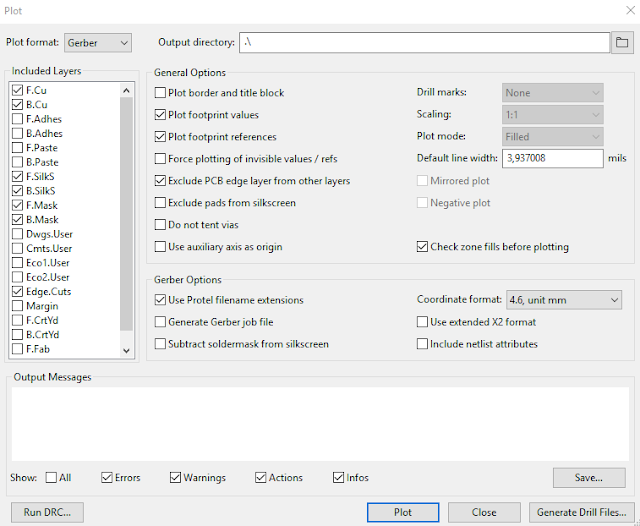This screenshot has height=526, width=640.
Task: Toggle the Errors message filter
Action: pyautogui.click(x=107, y=477)
